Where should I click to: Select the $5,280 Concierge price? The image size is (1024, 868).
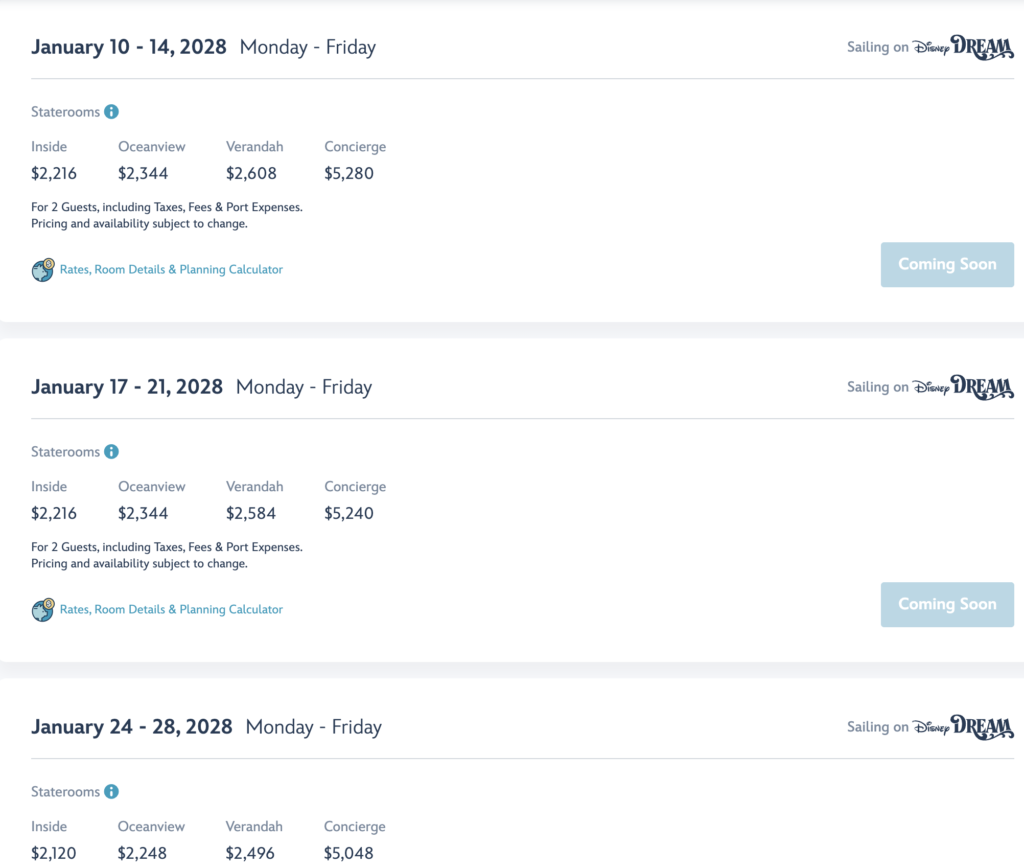pyautogui.click(x=349, y=174)
